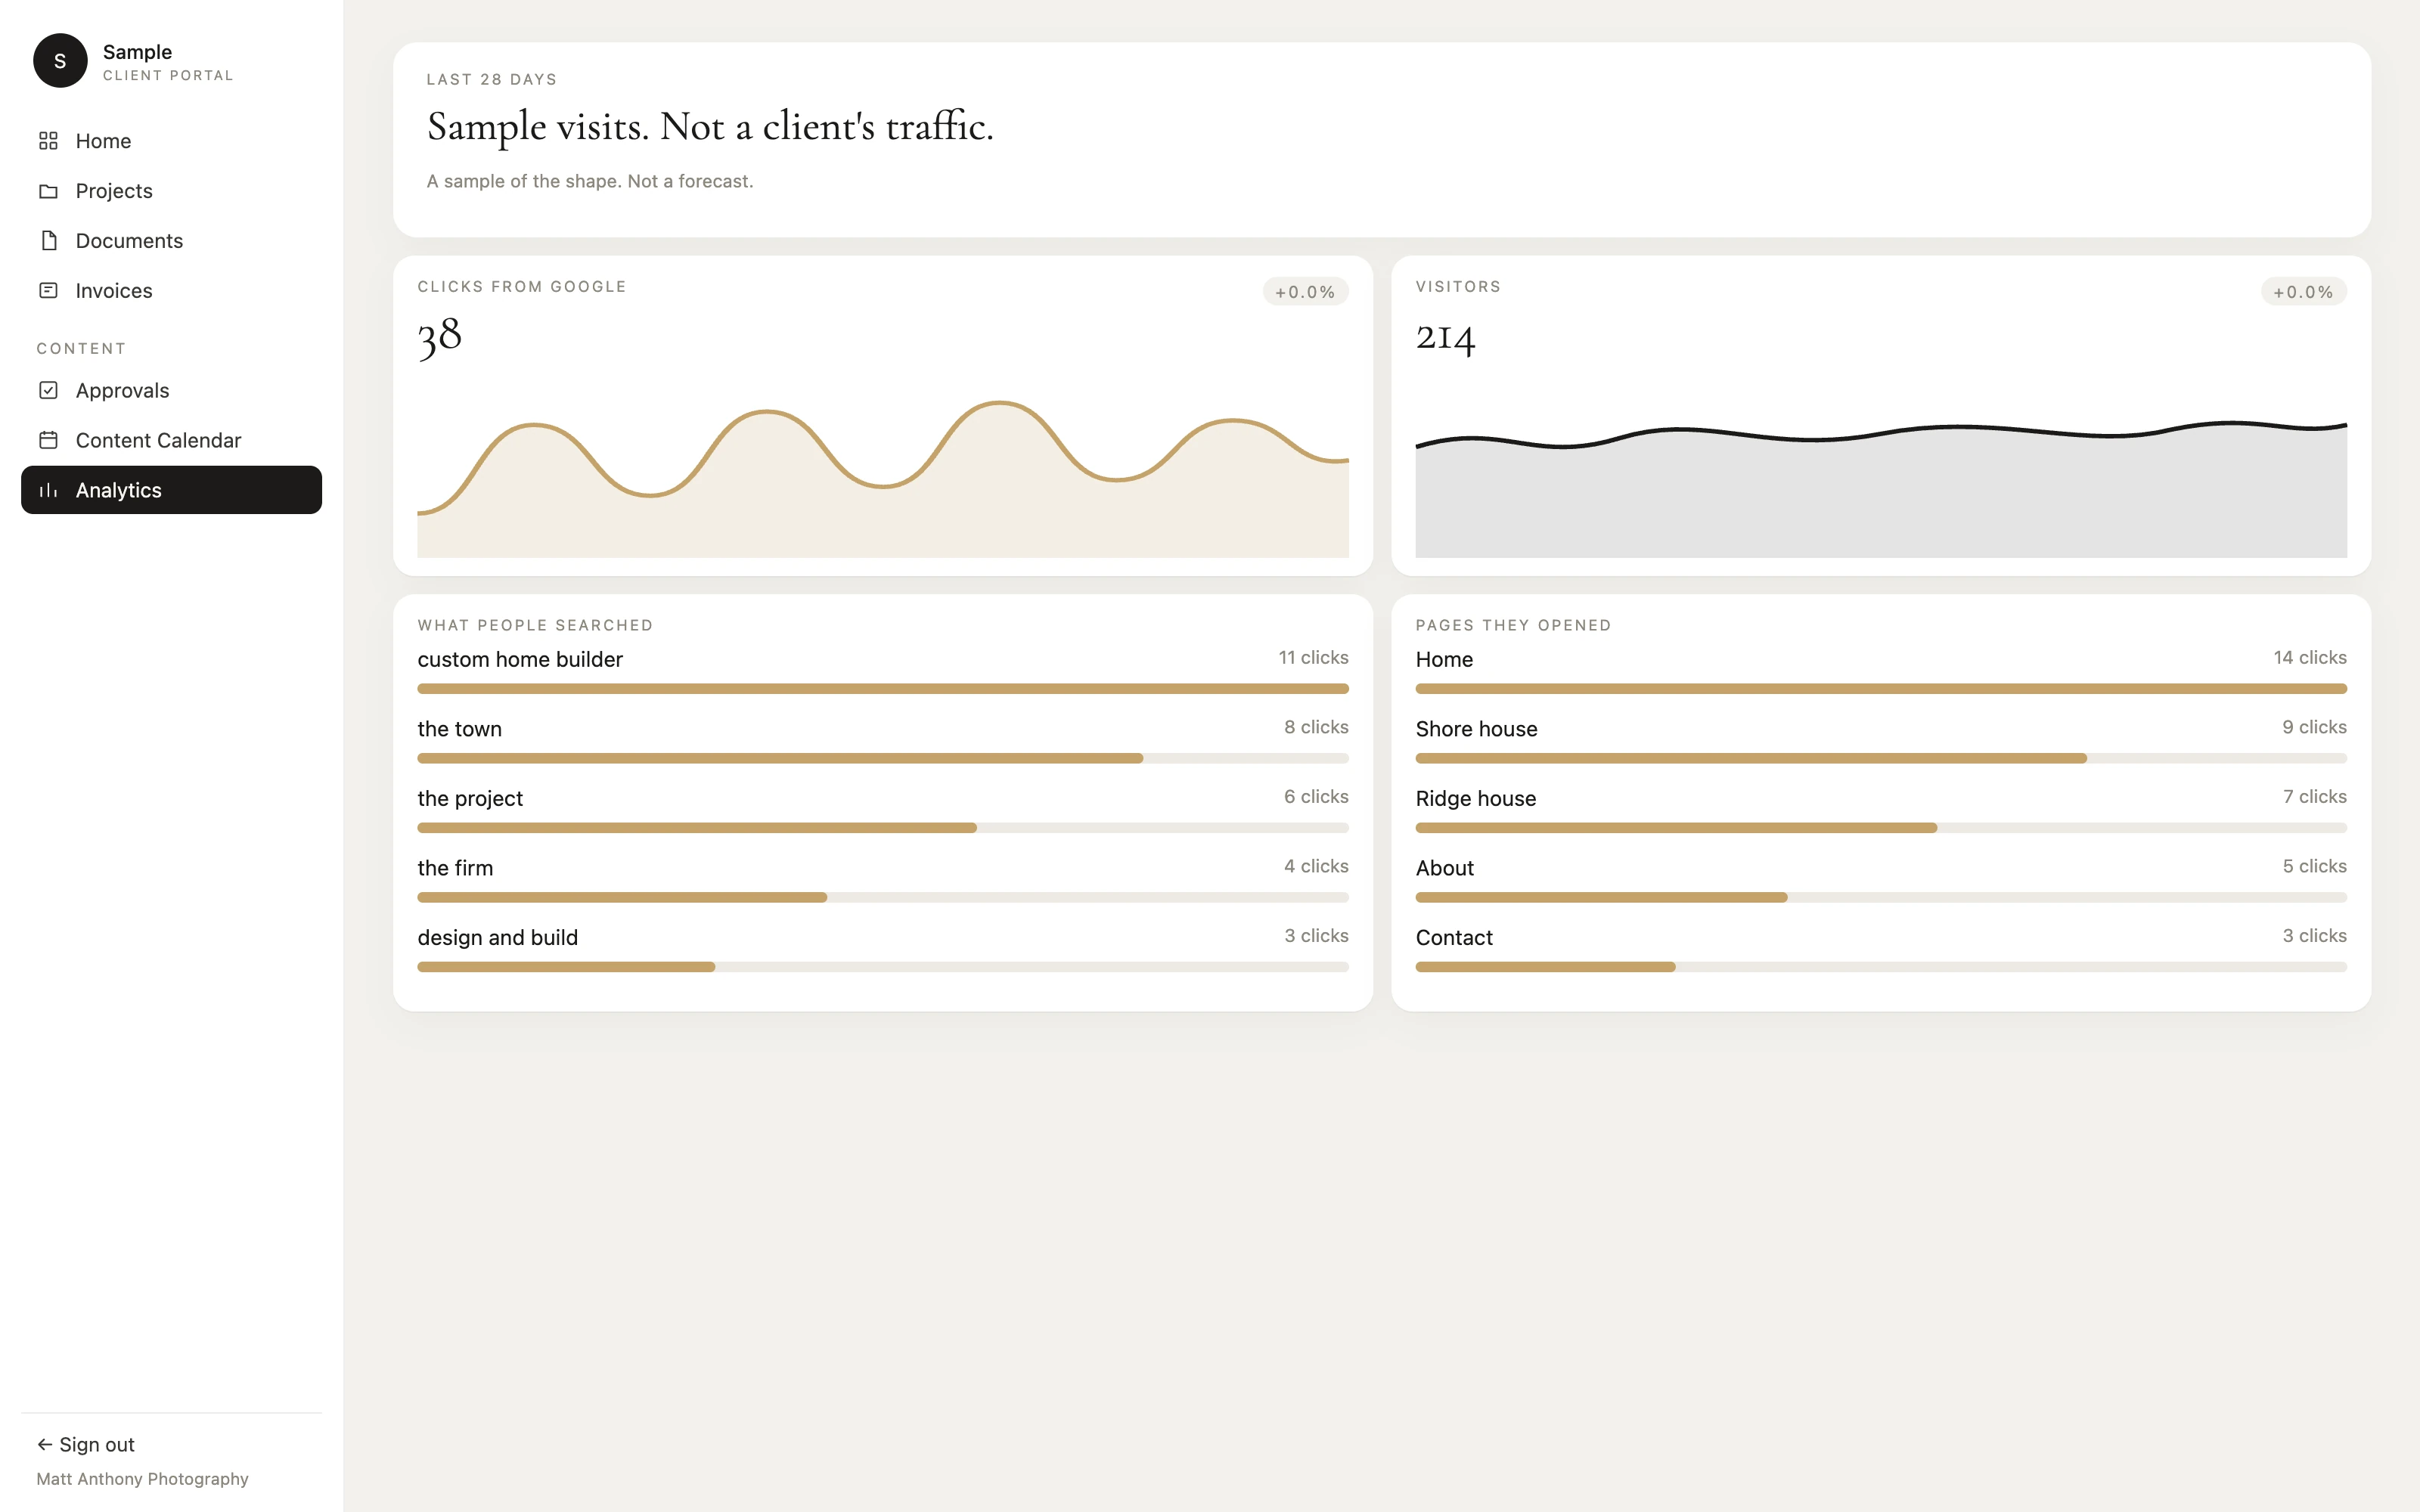Screen dimensions: 2420x1512
Task: Click the round S avatar logo
Action: 60,61
